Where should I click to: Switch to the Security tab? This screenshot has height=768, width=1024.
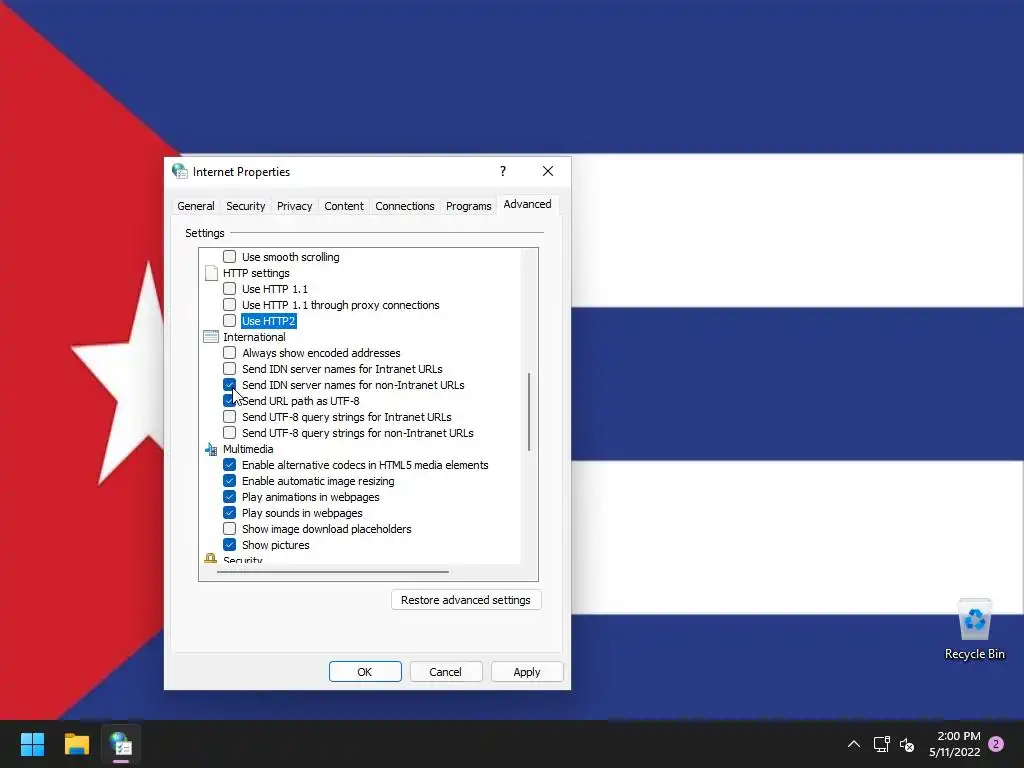click(246, 206)
